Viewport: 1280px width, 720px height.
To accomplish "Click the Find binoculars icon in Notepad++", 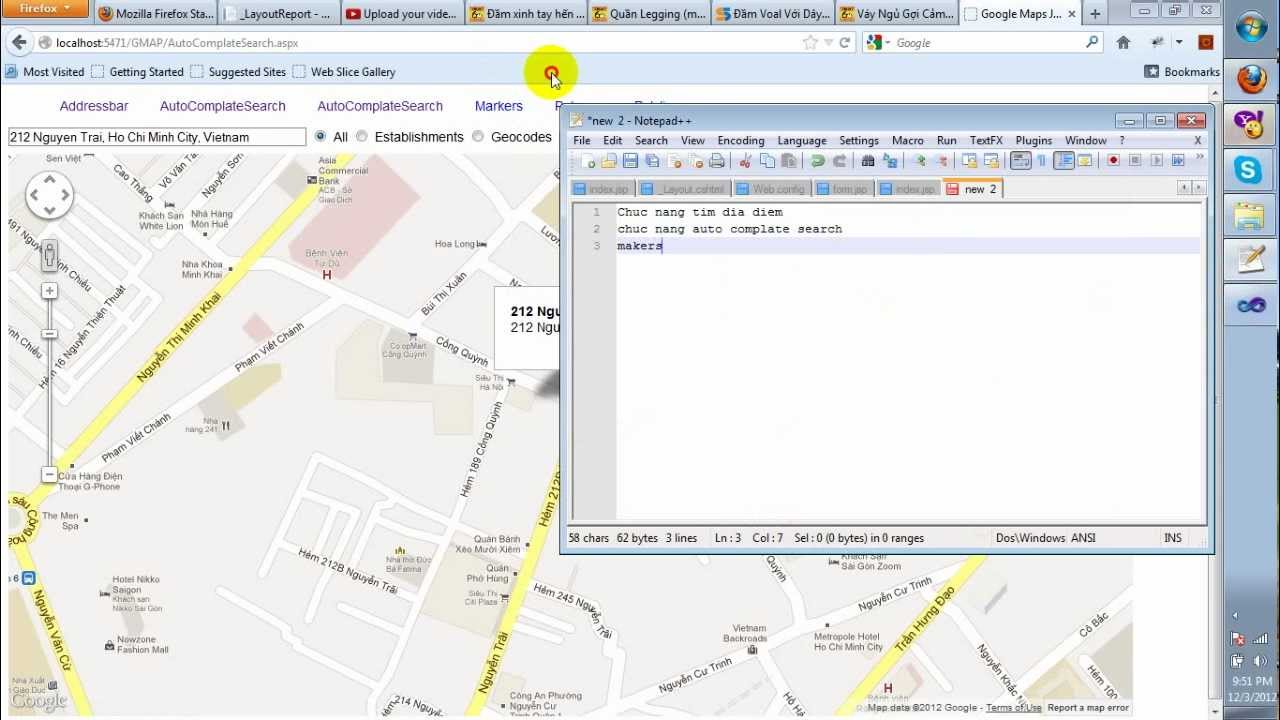I will (868, 161).
